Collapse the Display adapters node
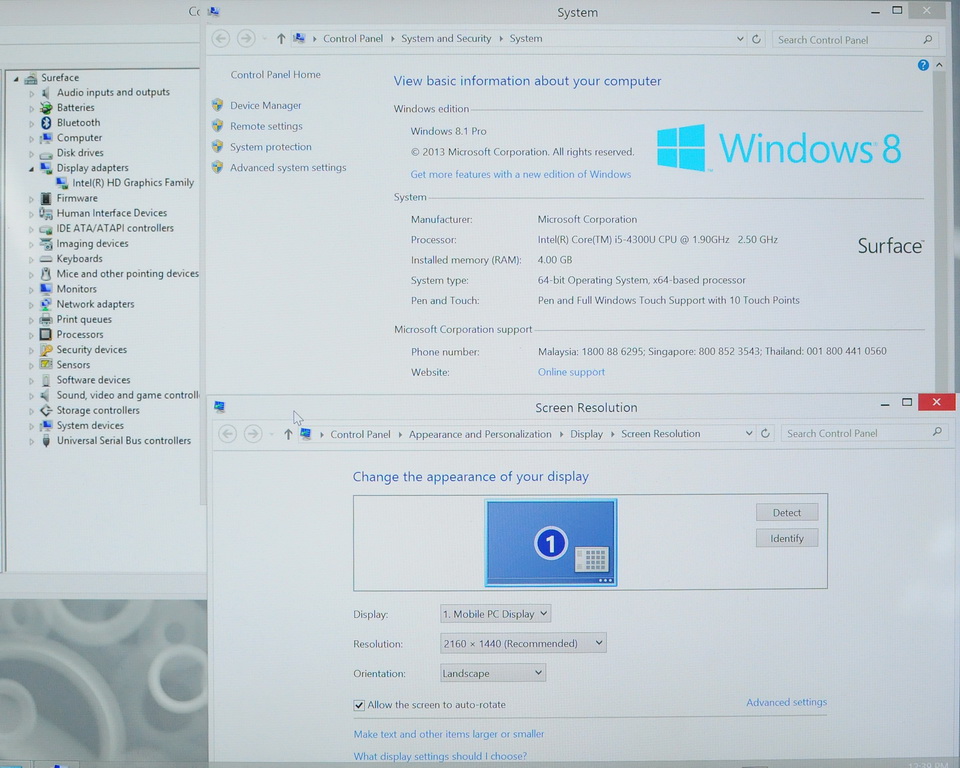960x768 pixels. pyautogui.click(x=31, y=168)
